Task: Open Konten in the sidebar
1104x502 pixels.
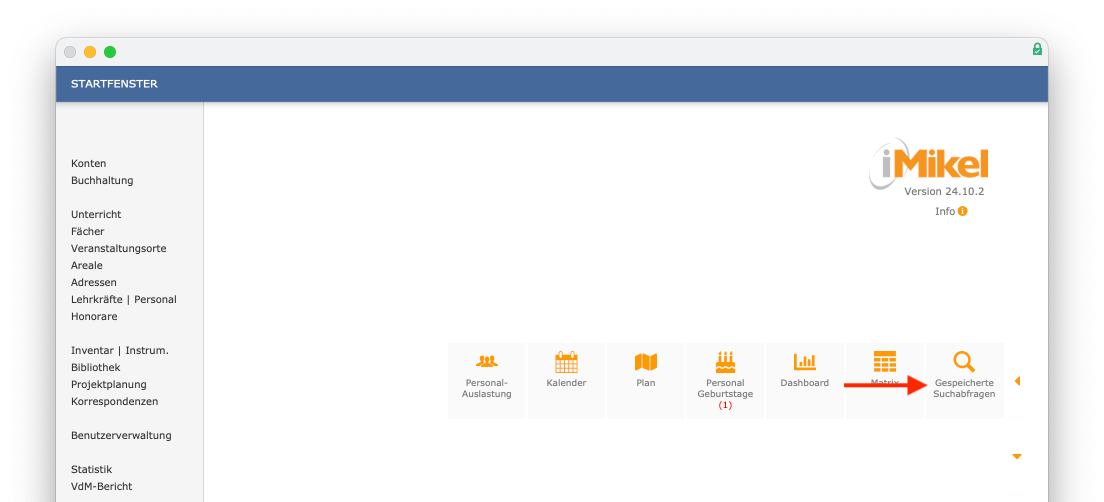Action: 89,163
